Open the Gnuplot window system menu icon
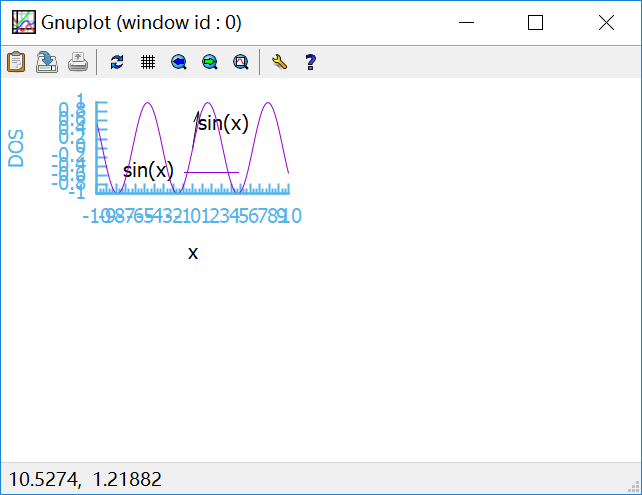The height and width of the screenshot is (495, 642). click(x=23, y=22)
